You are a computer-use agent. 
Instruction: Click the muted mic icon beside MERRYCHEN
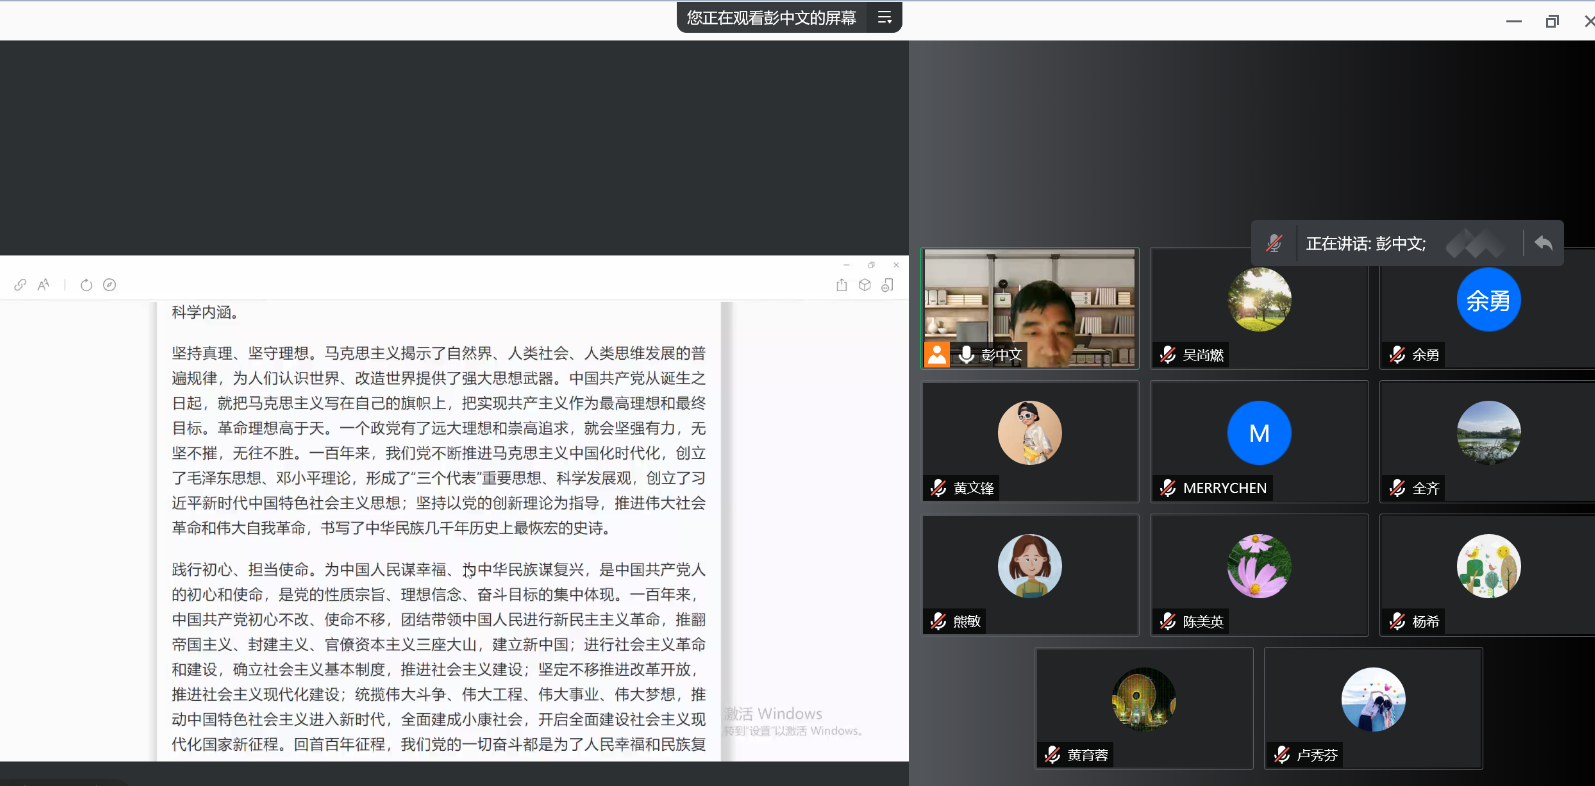point(1167,488)
